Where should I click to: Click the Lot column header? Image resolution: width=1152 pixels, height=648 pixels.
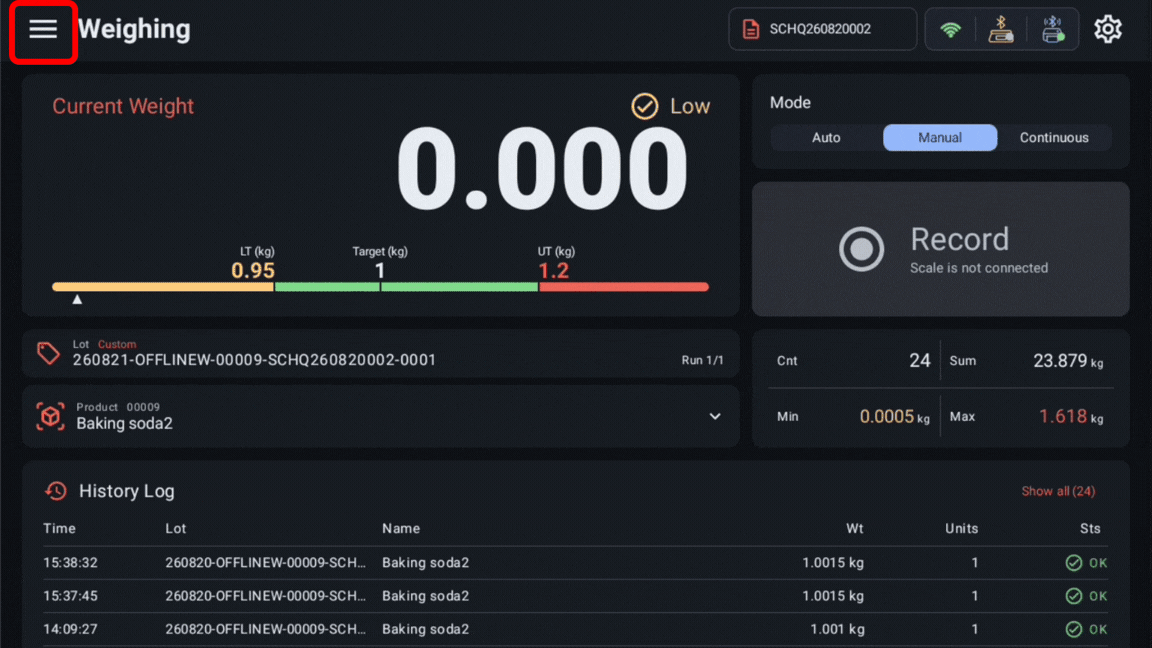(x=176, y=528)
